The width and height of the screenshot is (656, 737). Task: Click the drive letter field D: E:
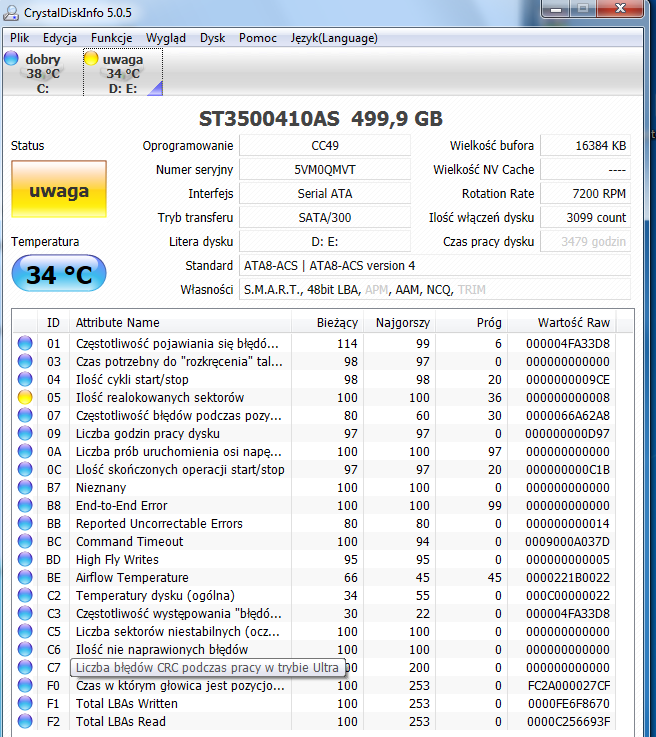tap(325, 242)
